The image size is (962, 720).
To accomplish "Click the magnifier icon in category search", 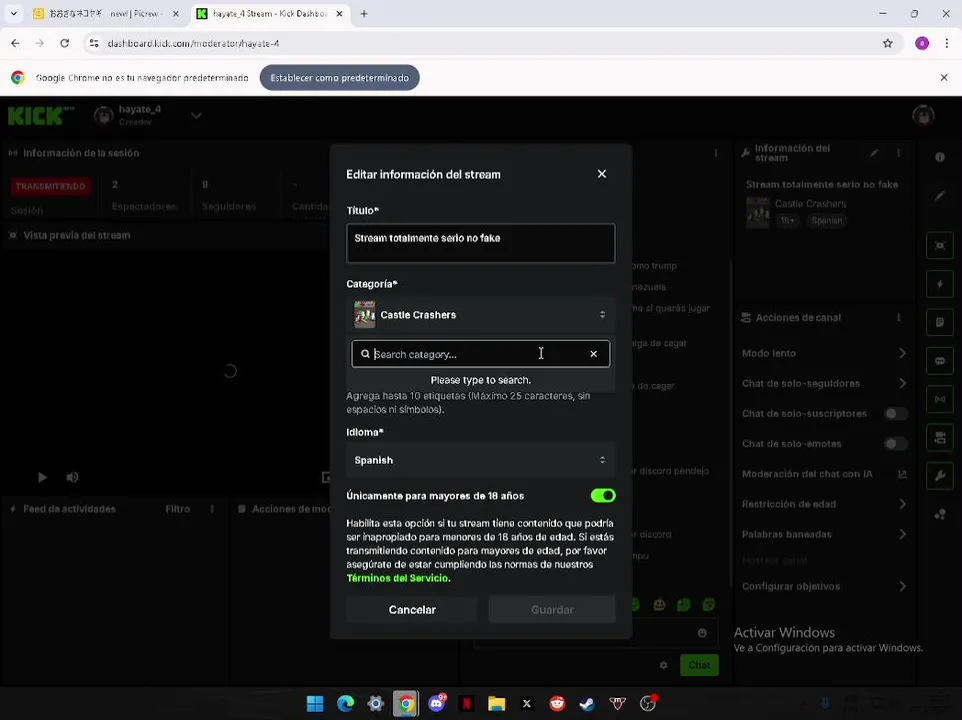I will tap(365, 354).
